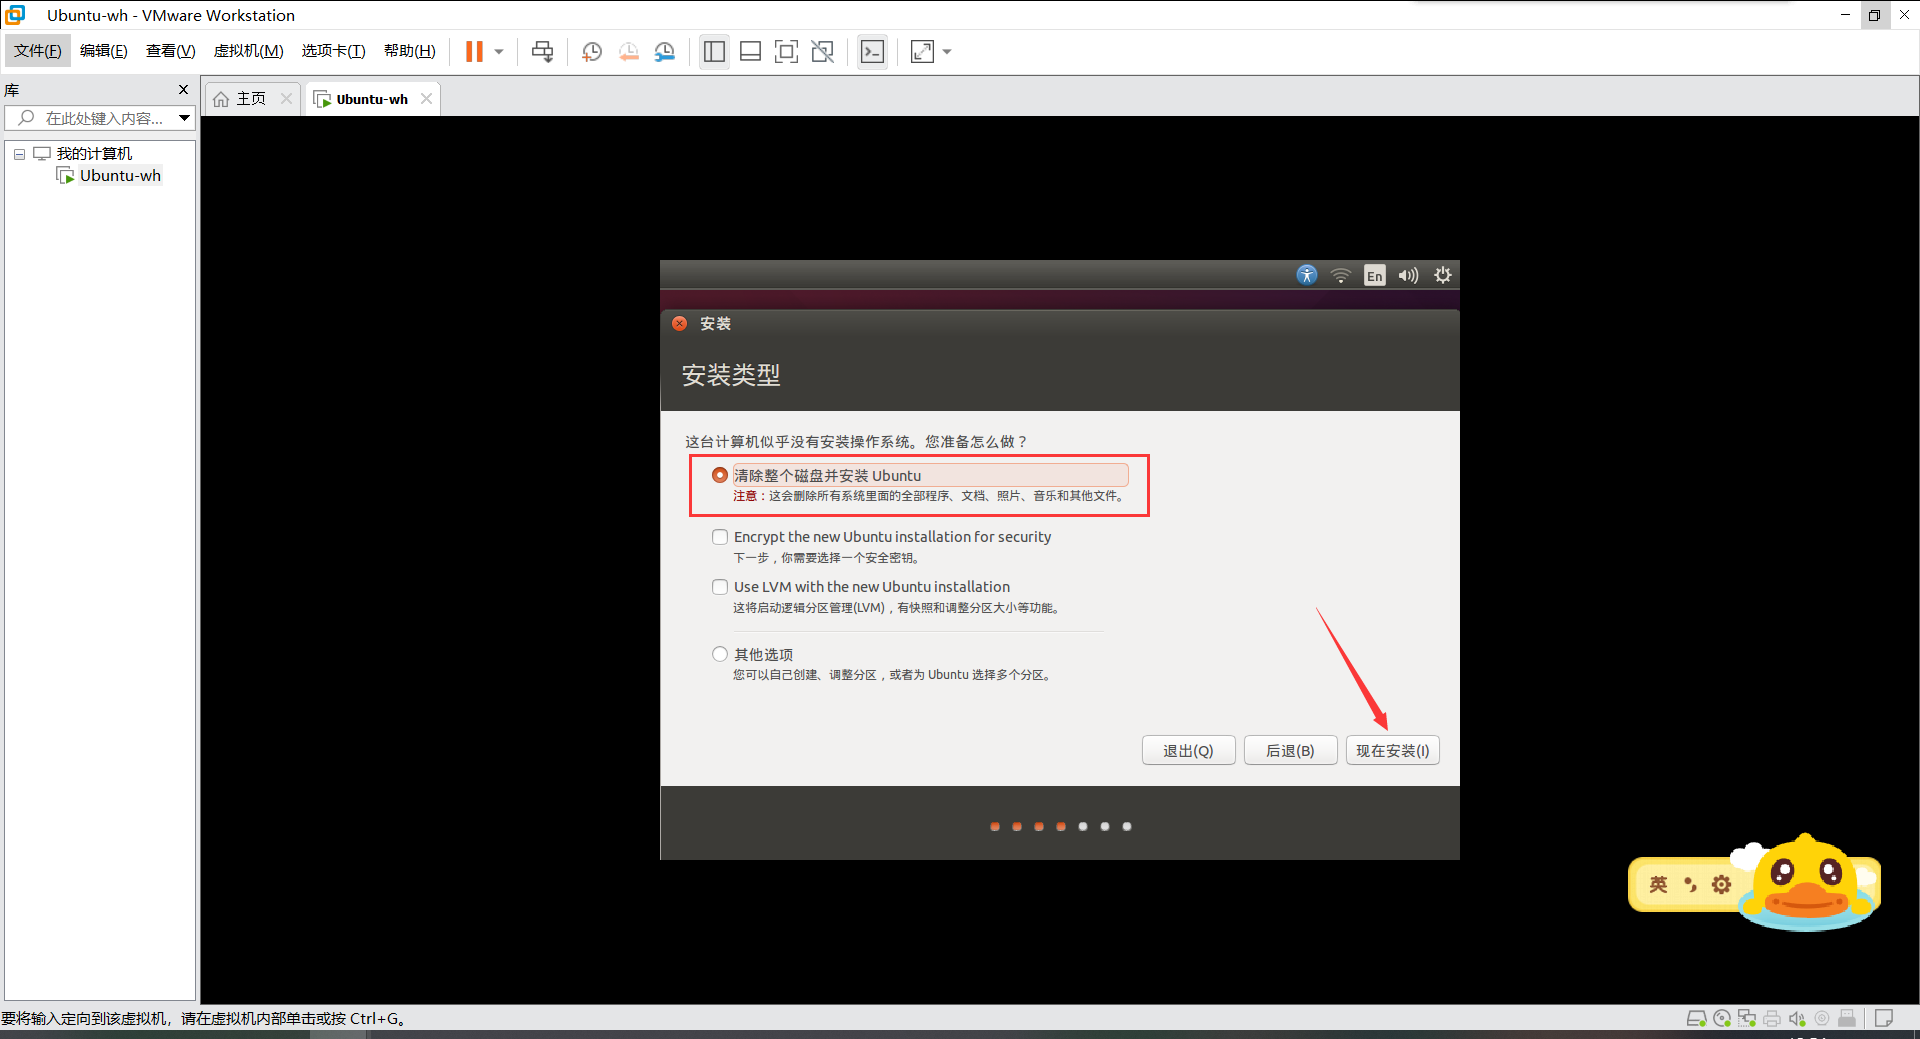Open the 帮助(H) menu

410,51
